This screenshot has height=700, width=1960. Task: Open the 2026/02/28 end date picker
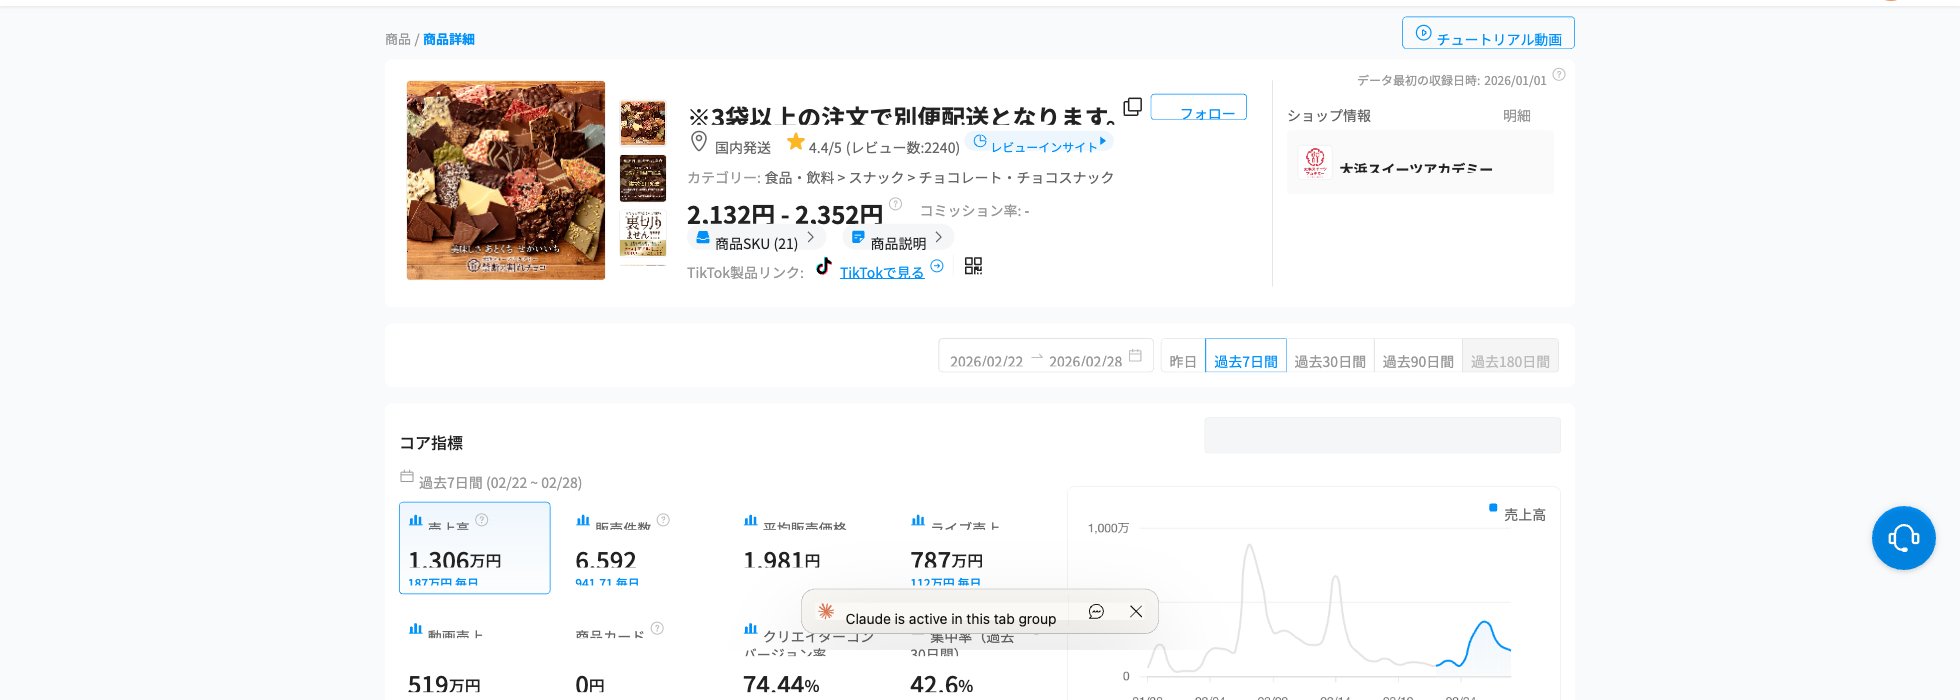1085,360
